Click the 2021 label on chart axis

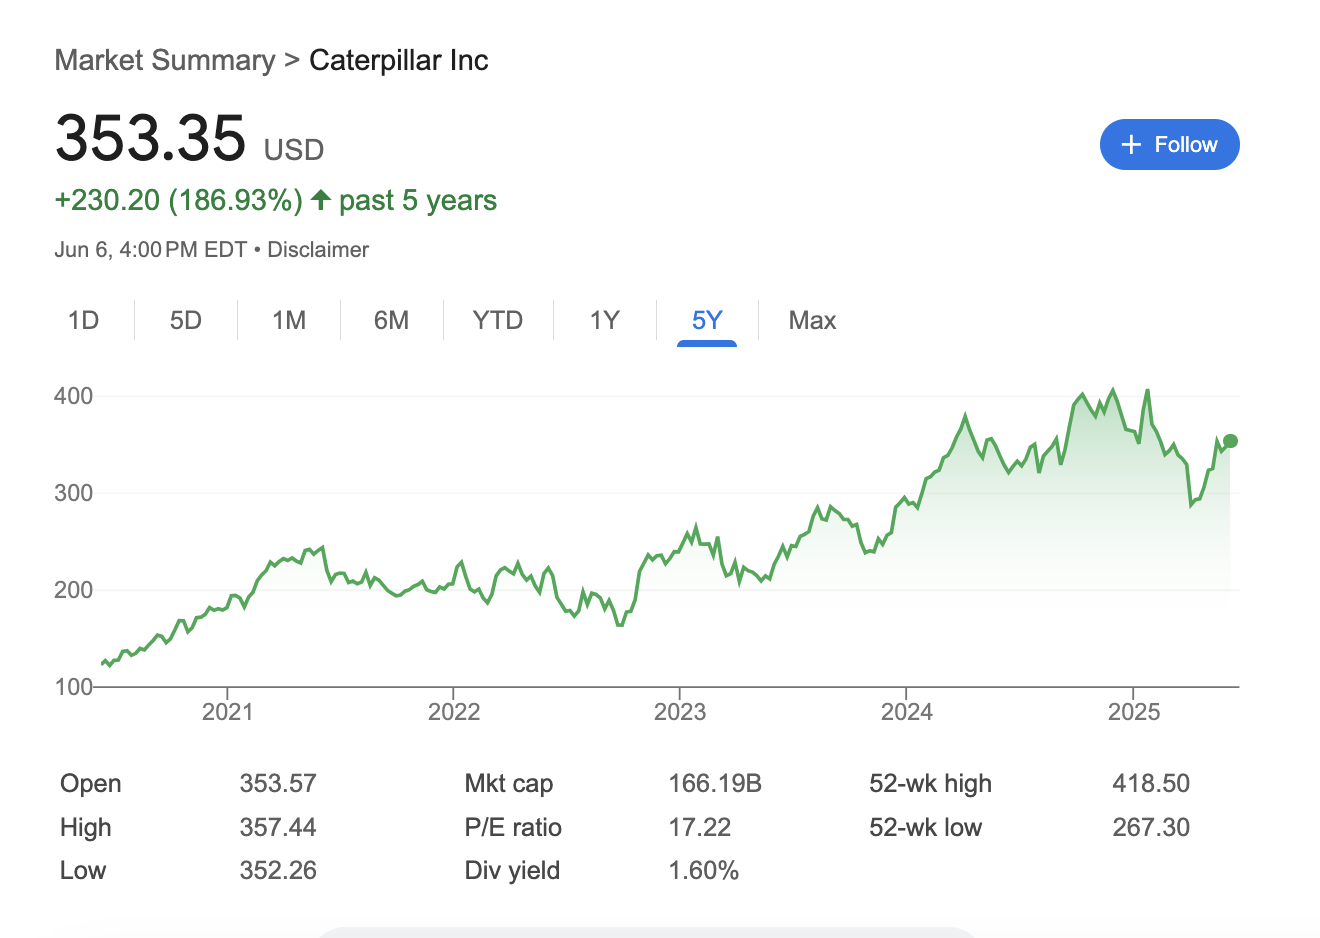tap(228, 712)
